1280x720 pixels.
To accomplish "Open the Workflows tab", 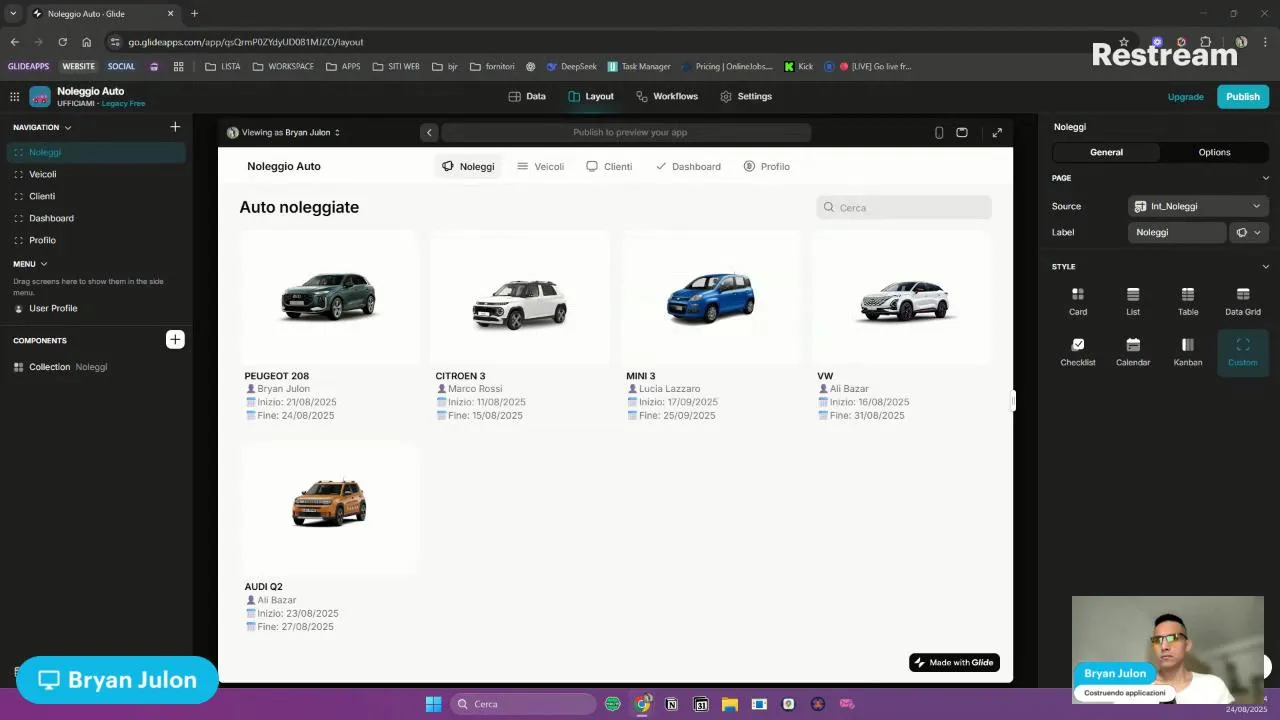I will (667, 96).
